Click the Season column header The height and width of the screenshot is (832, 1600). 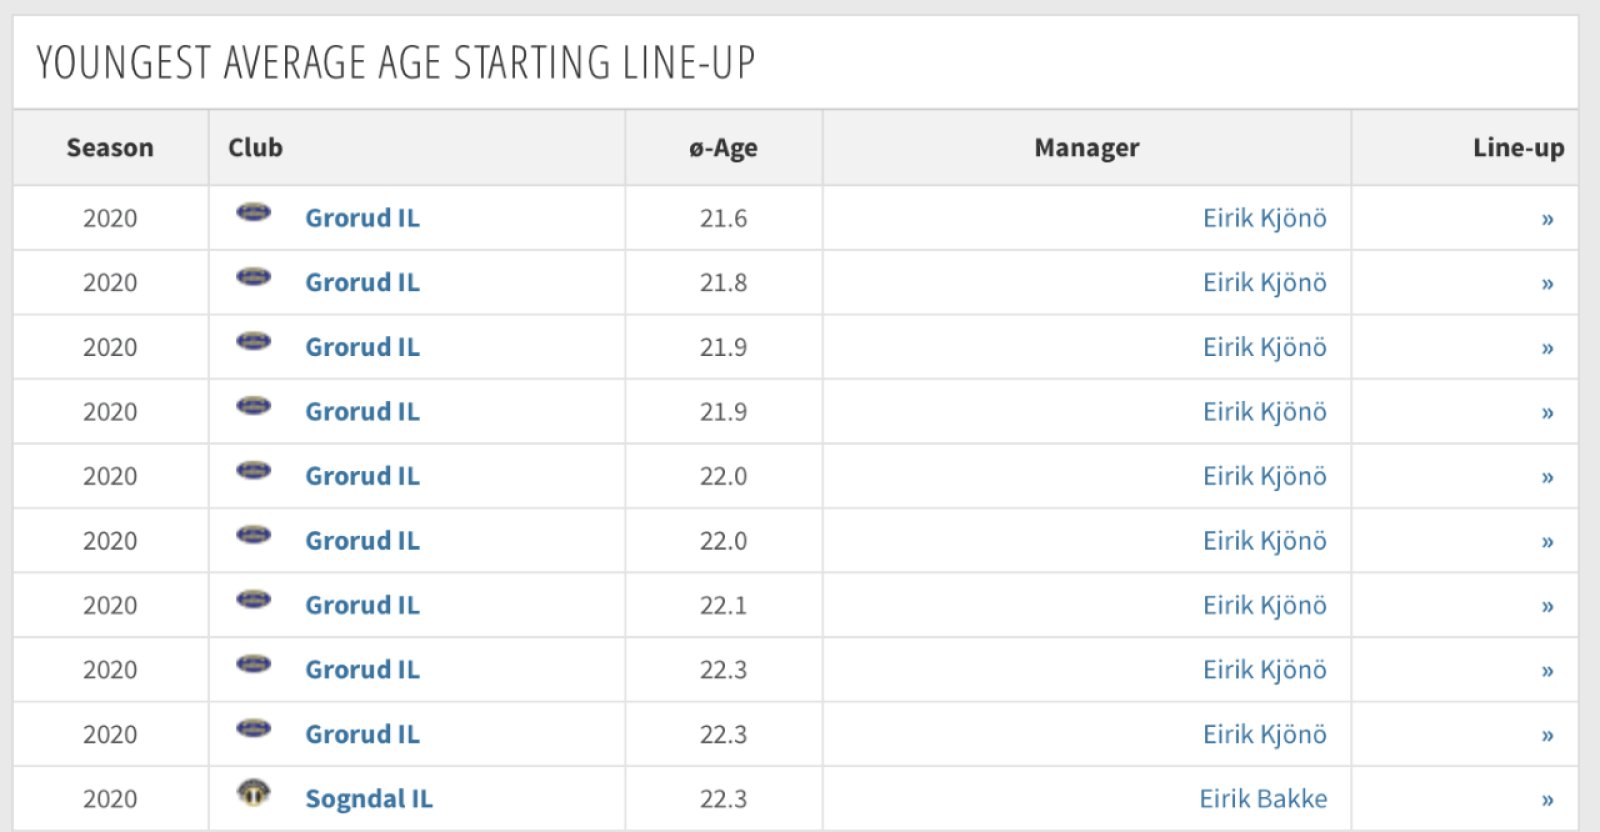[110, 148]
